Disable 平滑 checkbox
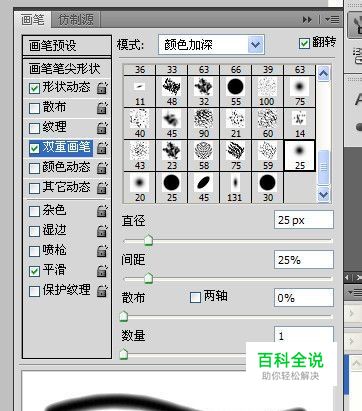The height and width of the screenshot is (411, 362). click(34, 271)
